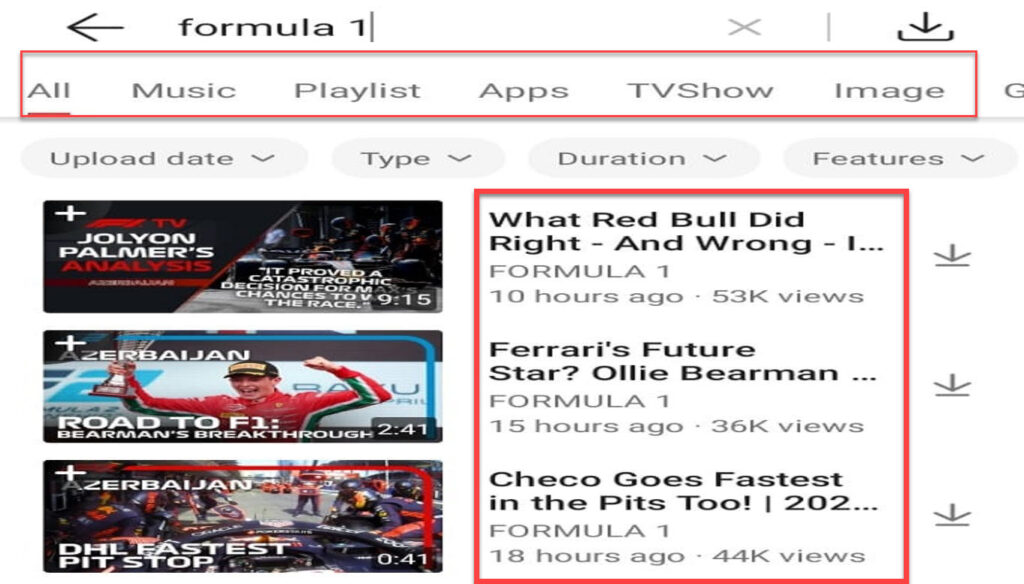Expand the Upload date filter
Viewport: 1024px width, 584px height.
click(164, 159)
